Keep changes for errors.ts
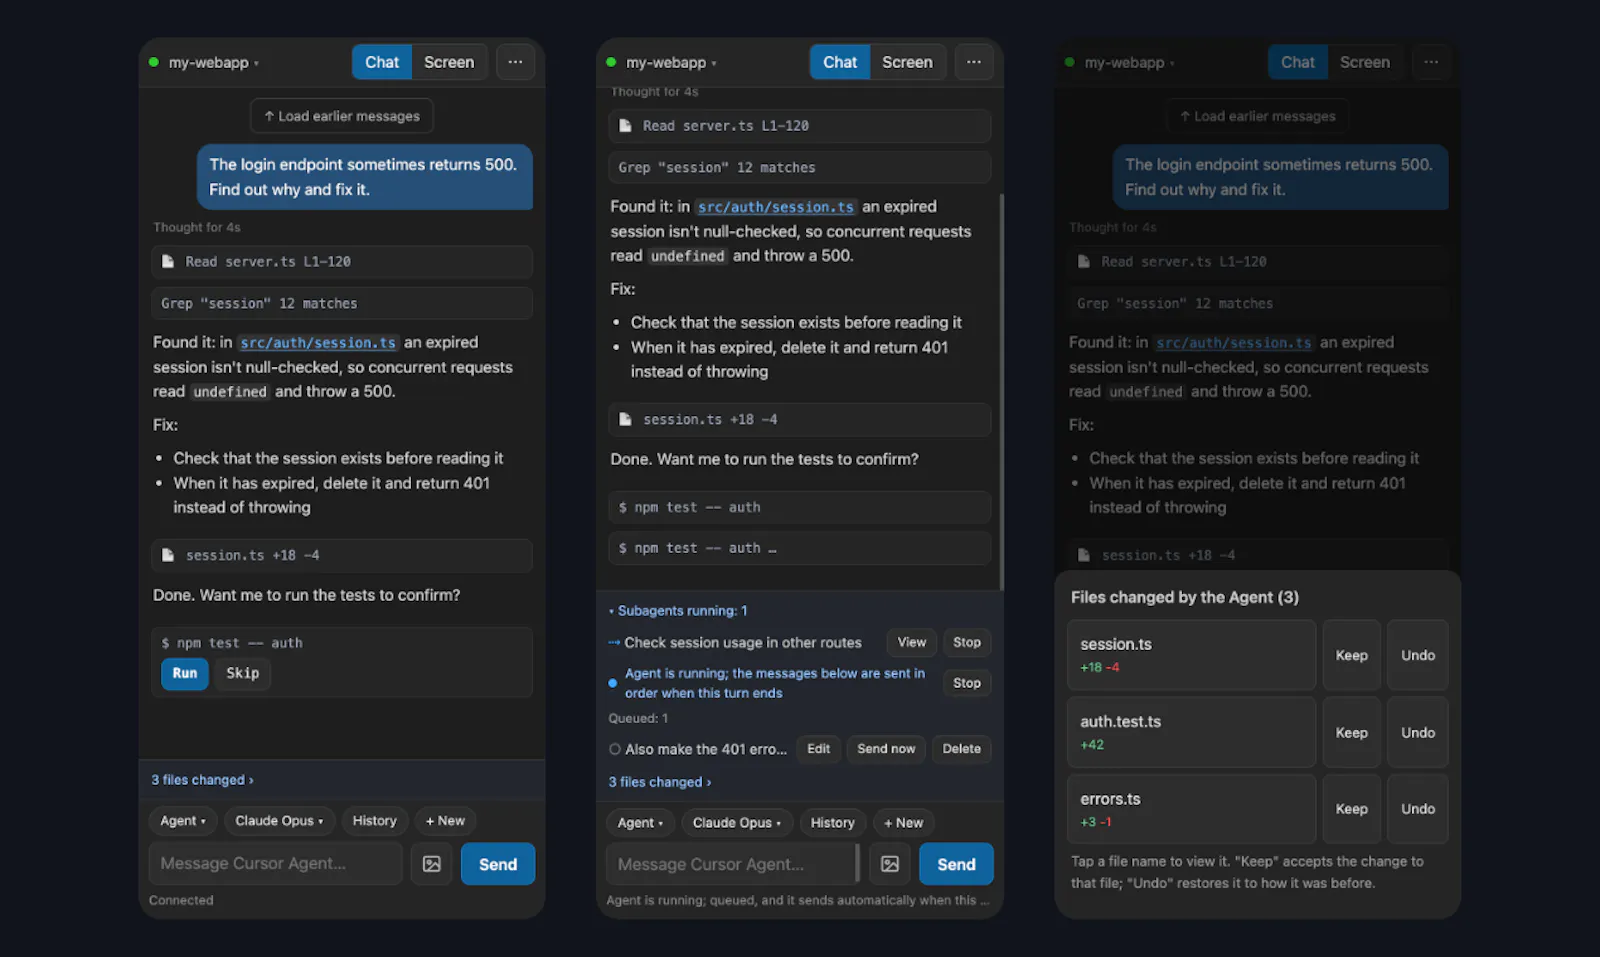This screenshot has height=957, width=1600. coord(1352,808)
